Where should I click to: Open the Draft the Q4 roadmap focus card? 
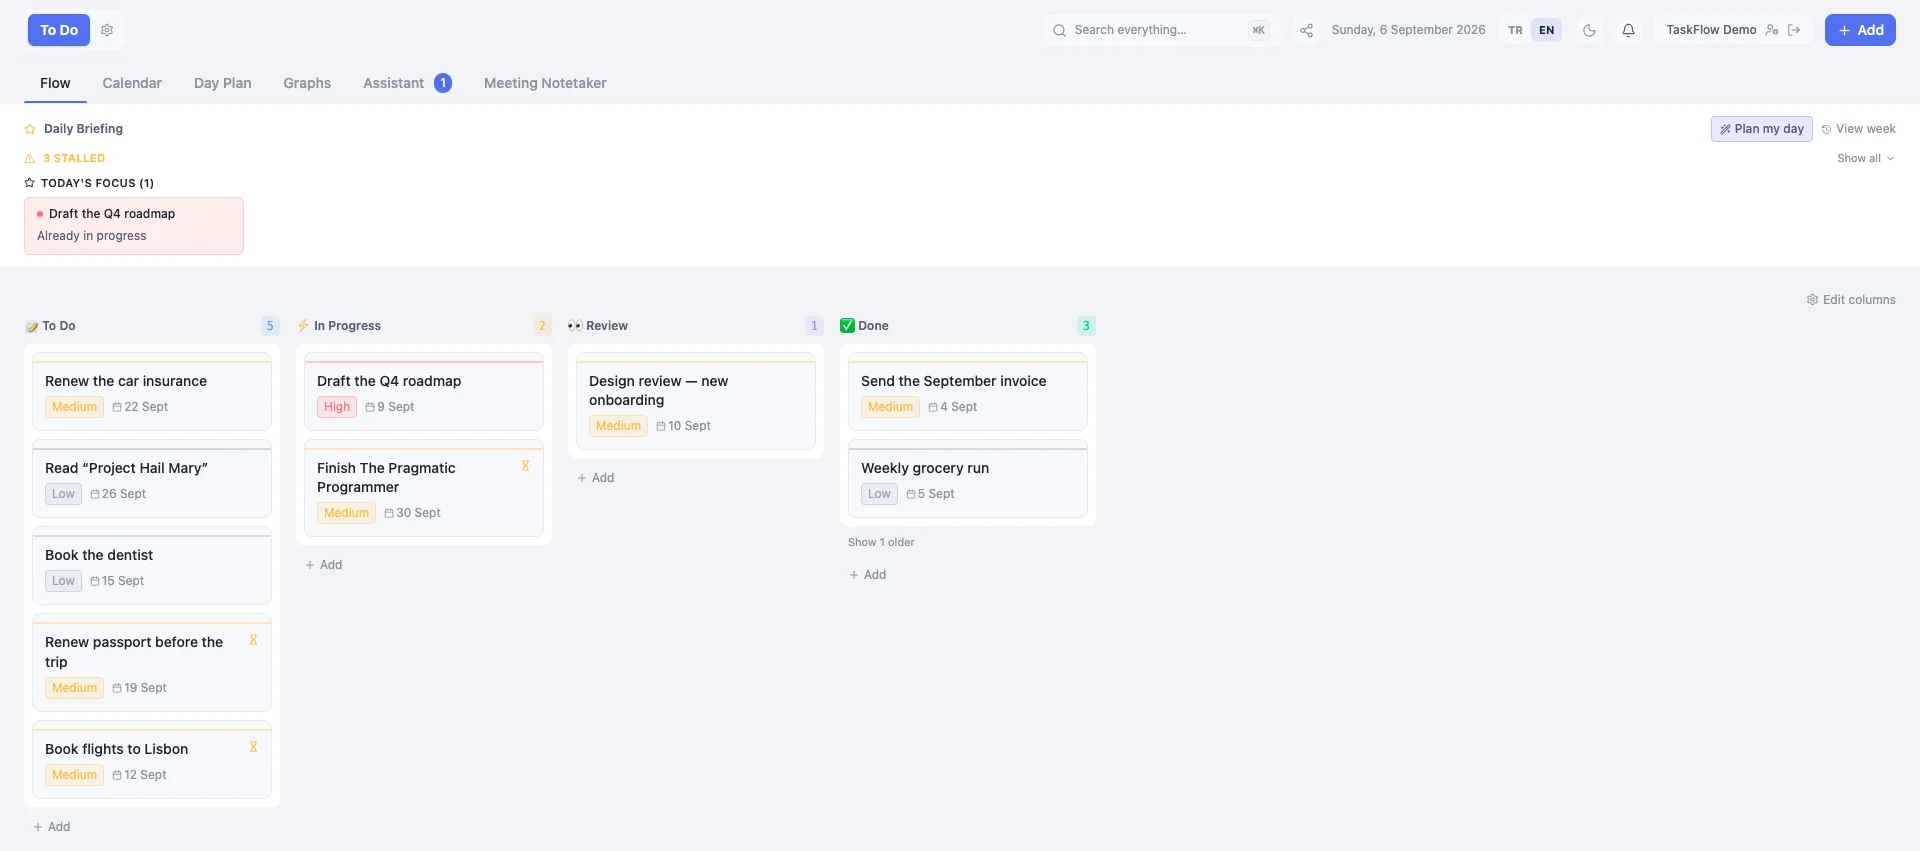tap(134, 226)
